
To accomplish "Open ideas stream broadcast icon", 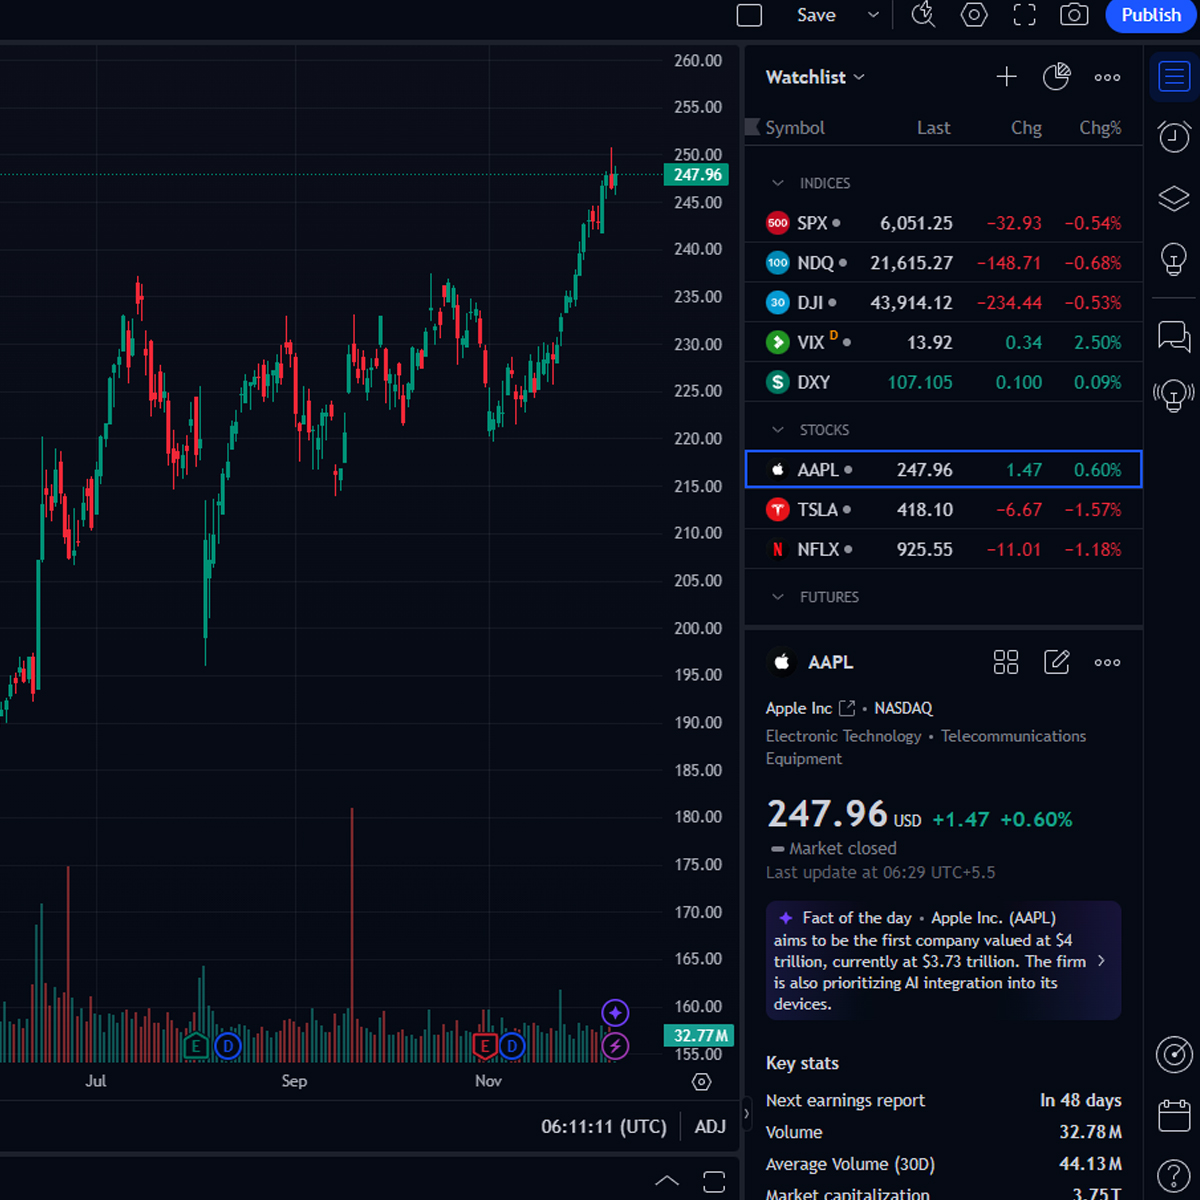I will click(x=1174, y=396).
